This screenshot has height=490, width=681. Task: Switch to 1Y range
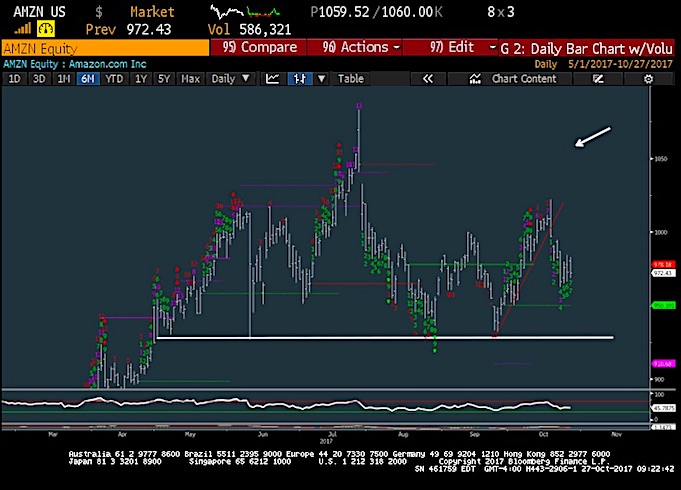(x=141, y=79)
